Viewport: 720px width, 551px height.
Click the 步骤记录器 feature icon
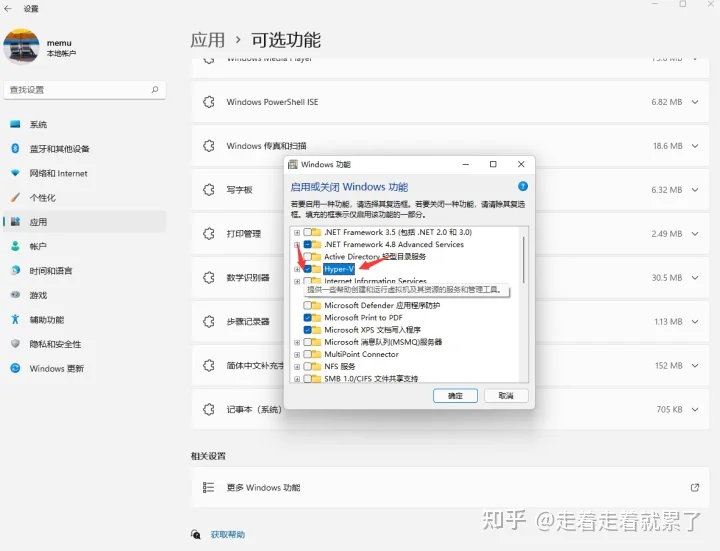pos(209,321)
